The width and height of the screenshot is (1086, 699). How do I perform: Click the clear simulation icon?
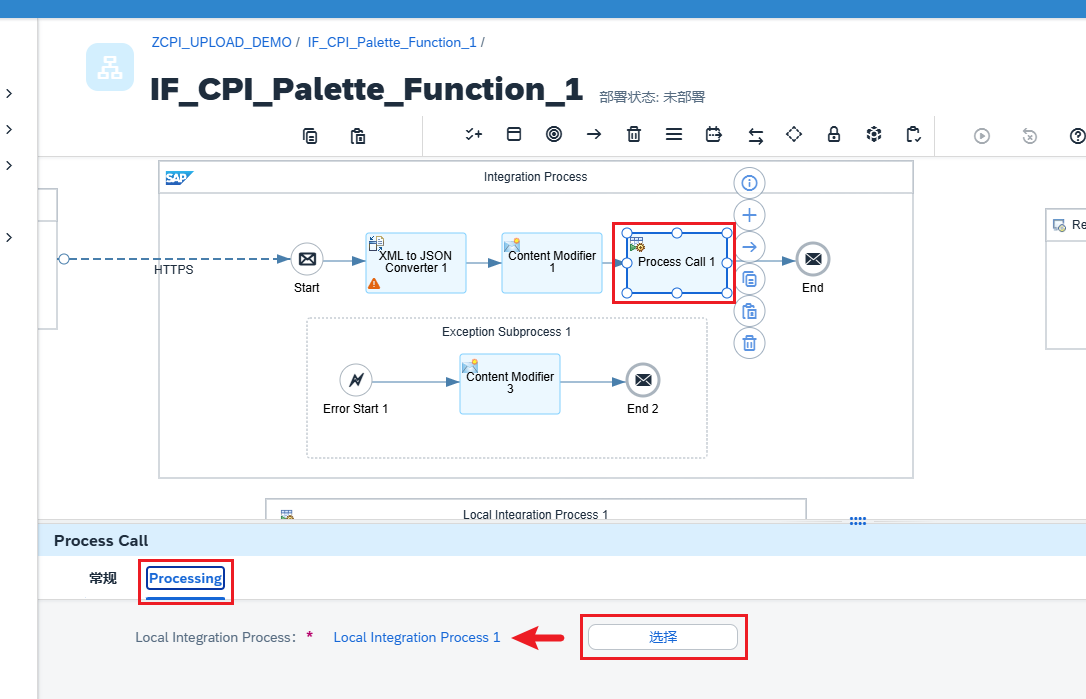click(x=1030, y=136)
